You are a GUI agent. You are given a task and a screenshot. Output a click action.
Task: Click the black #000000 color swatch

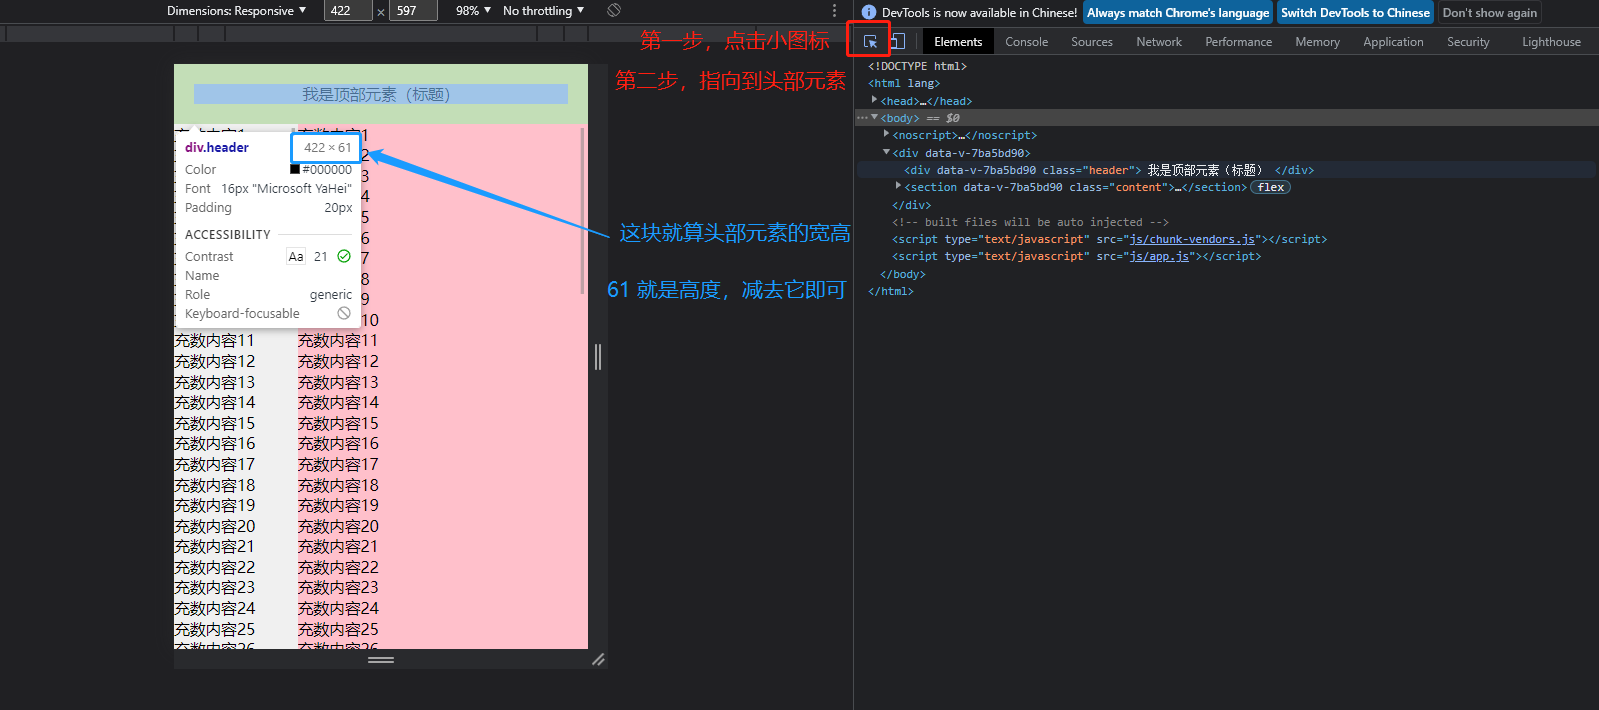[295, 169]
